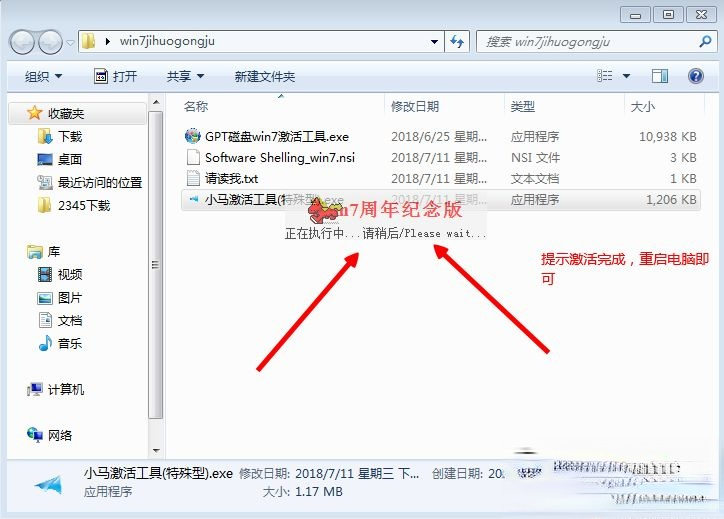
Task: Click the GPT磁盘win7激活工具.exe file icon
Action: click(x=193, y=136)
